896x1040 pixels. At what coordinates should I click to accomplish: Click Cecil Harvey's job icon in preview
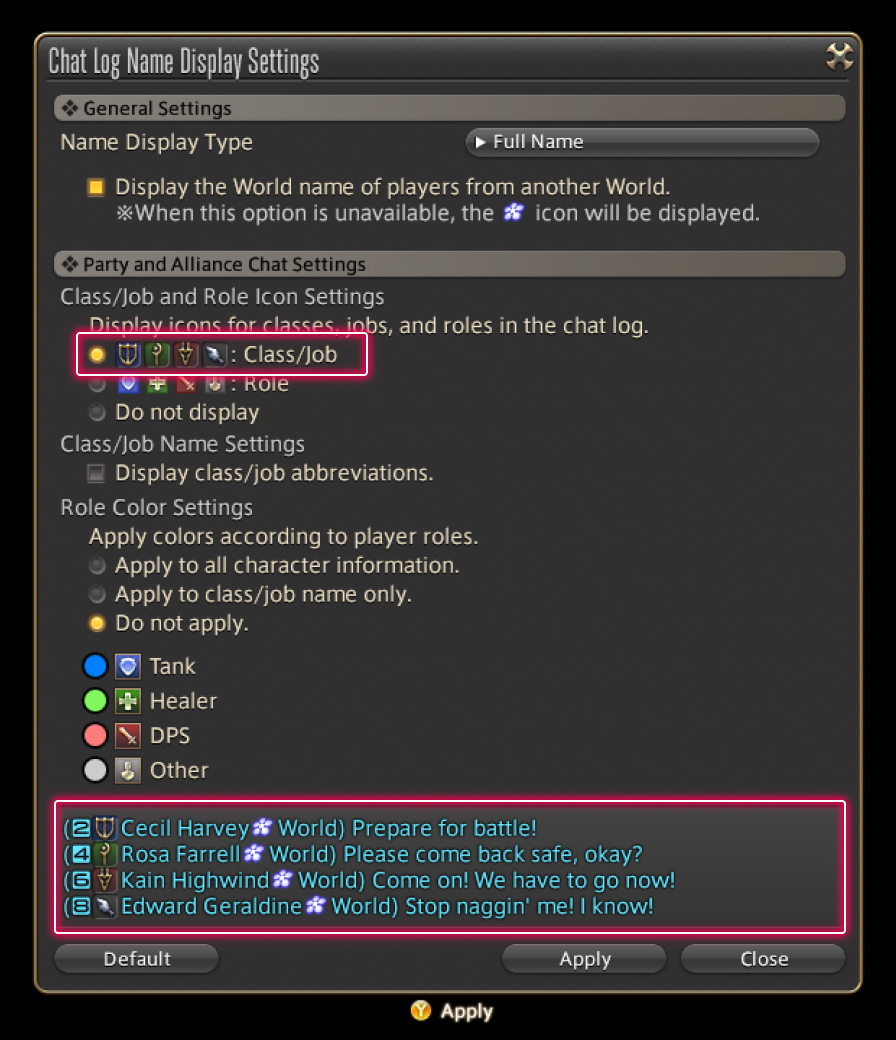coord(105,828)
